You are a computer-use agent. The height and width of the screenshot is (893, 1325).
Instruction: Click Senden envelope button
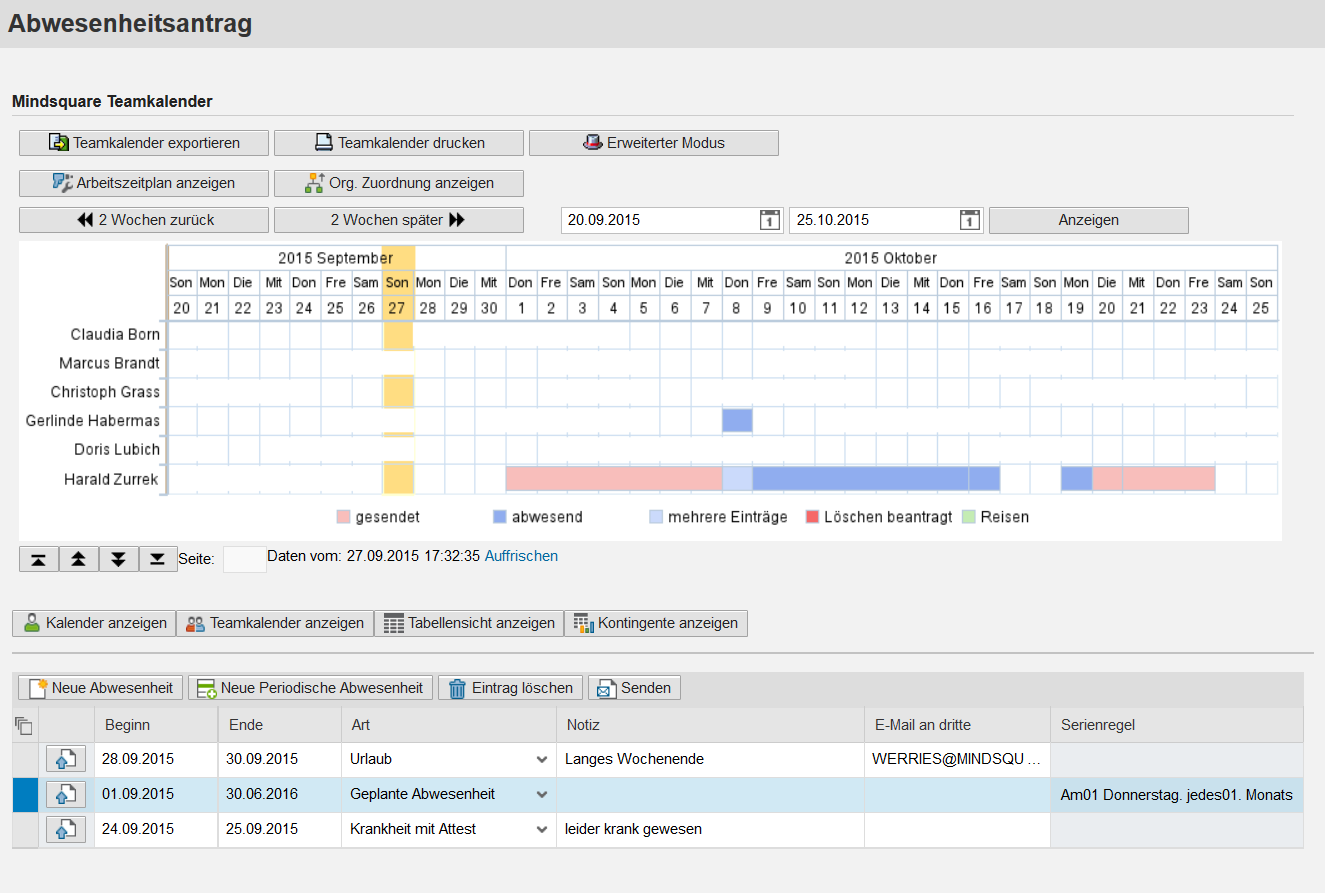point(635,688)
